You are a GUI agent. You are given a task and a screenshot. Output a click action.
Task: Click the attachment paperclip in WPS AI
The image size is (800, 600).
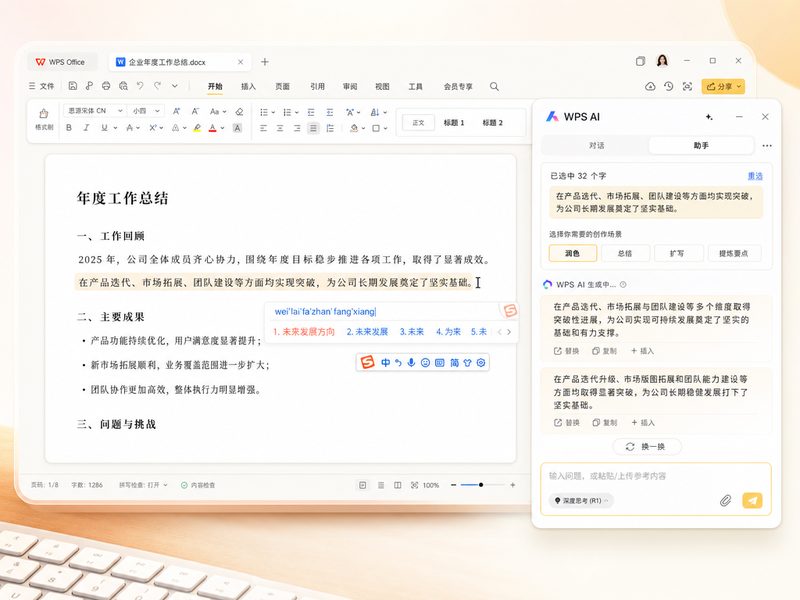[x=725, y=501]
